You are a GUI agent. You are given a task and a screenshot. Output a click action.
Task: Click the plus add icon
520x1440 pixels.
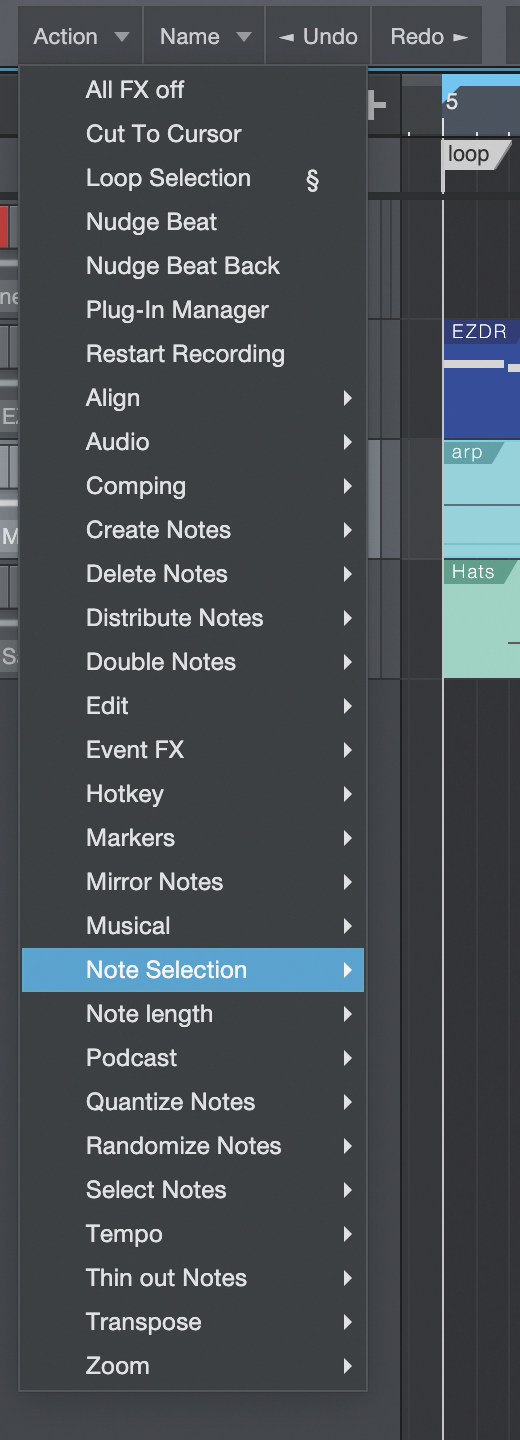coord(377,105)
